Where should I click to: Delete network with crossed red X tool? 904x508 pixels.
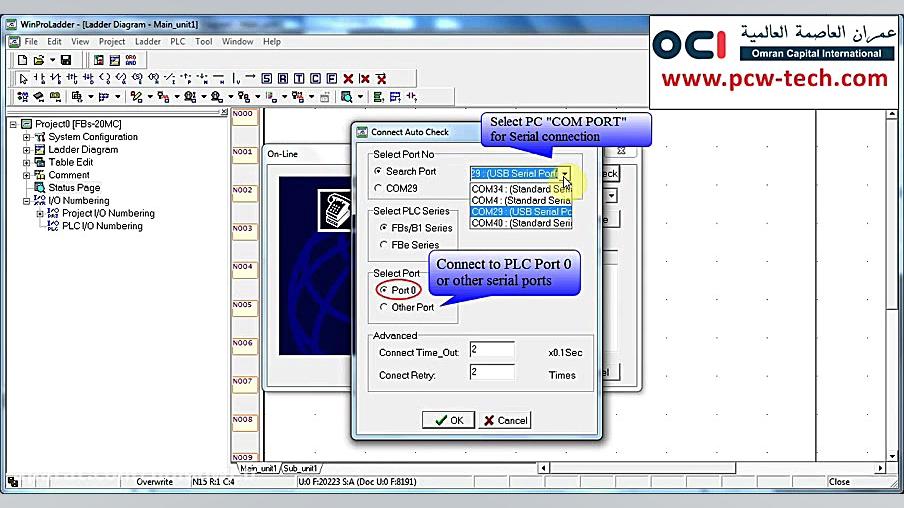coord(381,78)
